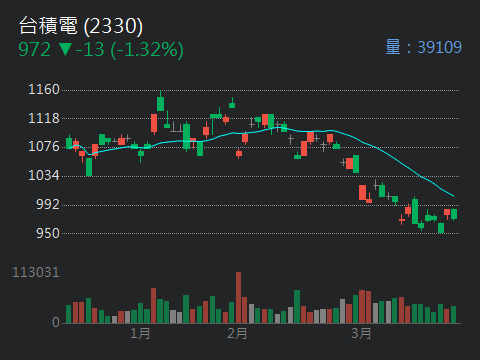Click the tallest red volume bar

click(x=238, y=298)
